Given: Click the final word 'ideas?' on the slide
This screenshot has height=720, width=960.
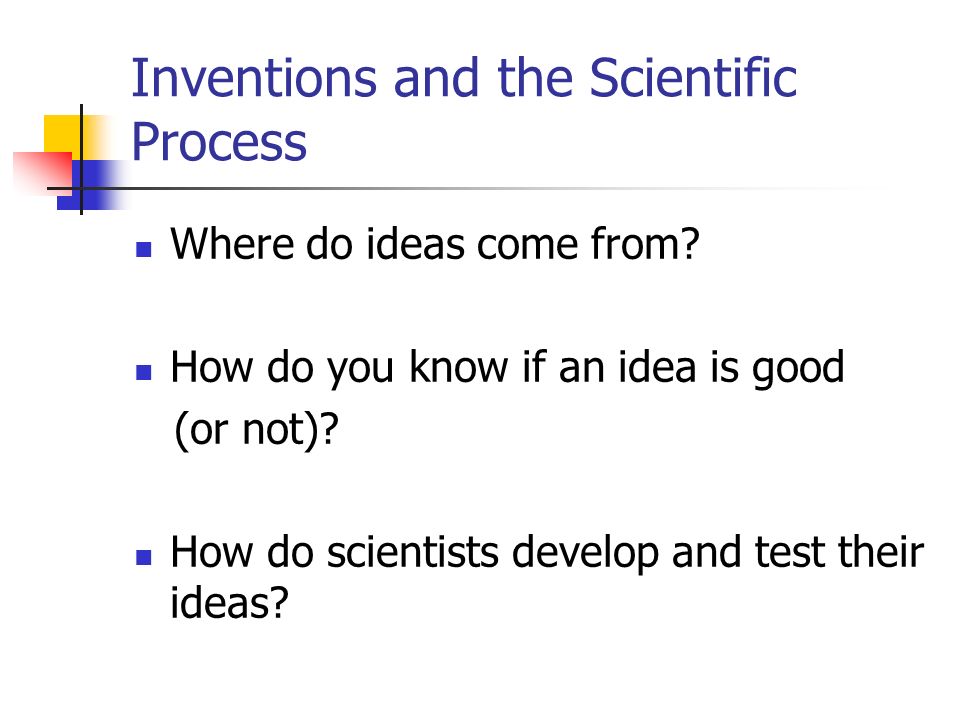Looking at the screenshot, I should (229, 602).
